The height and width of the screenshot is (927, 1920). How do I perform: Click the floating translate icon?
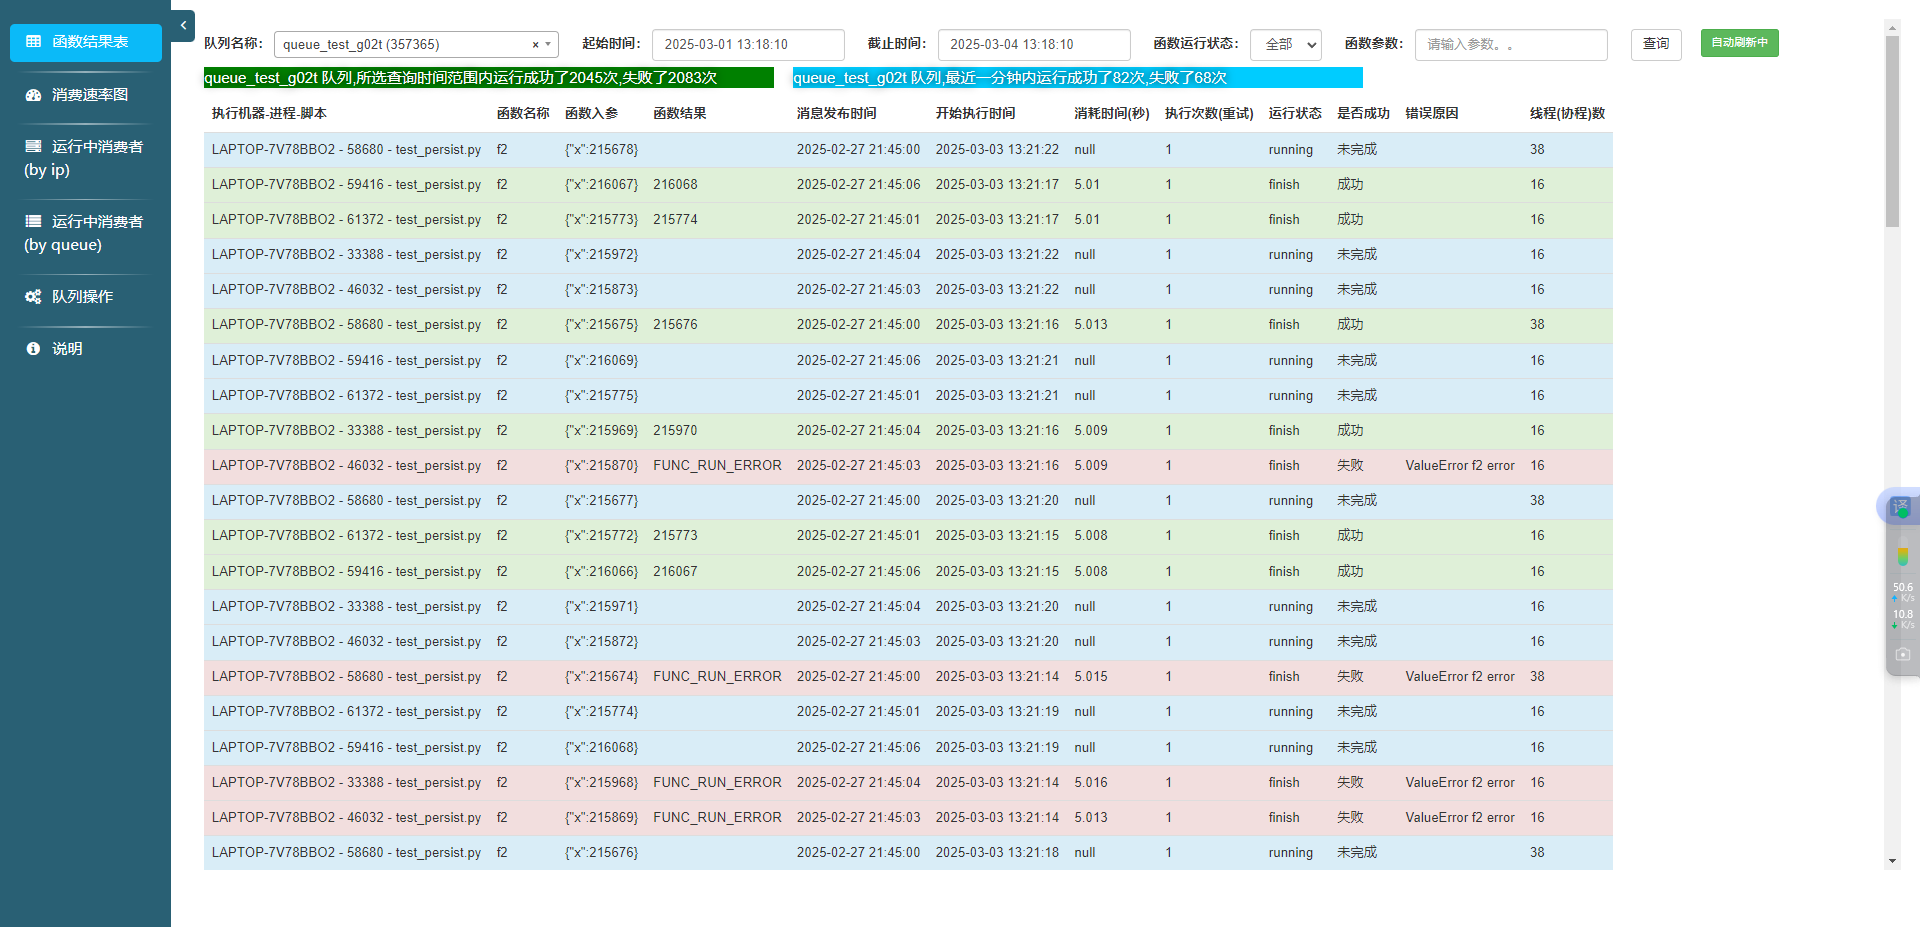point(1901,508)
